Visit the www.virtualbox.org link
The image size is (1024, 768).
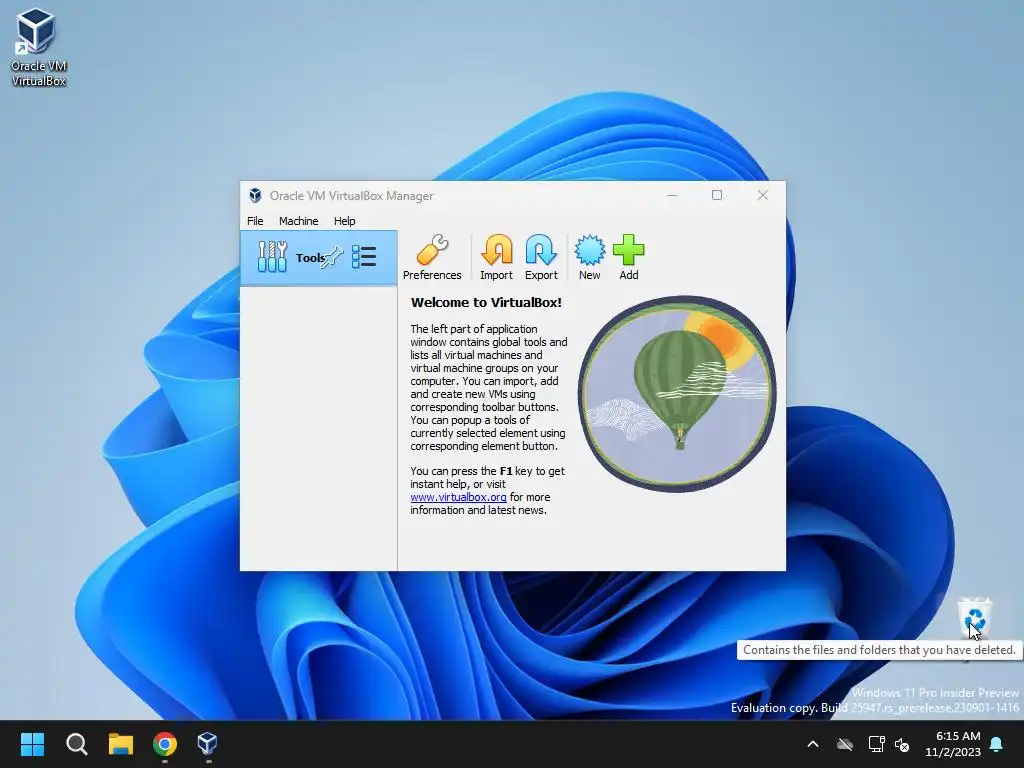click(458, 497)
